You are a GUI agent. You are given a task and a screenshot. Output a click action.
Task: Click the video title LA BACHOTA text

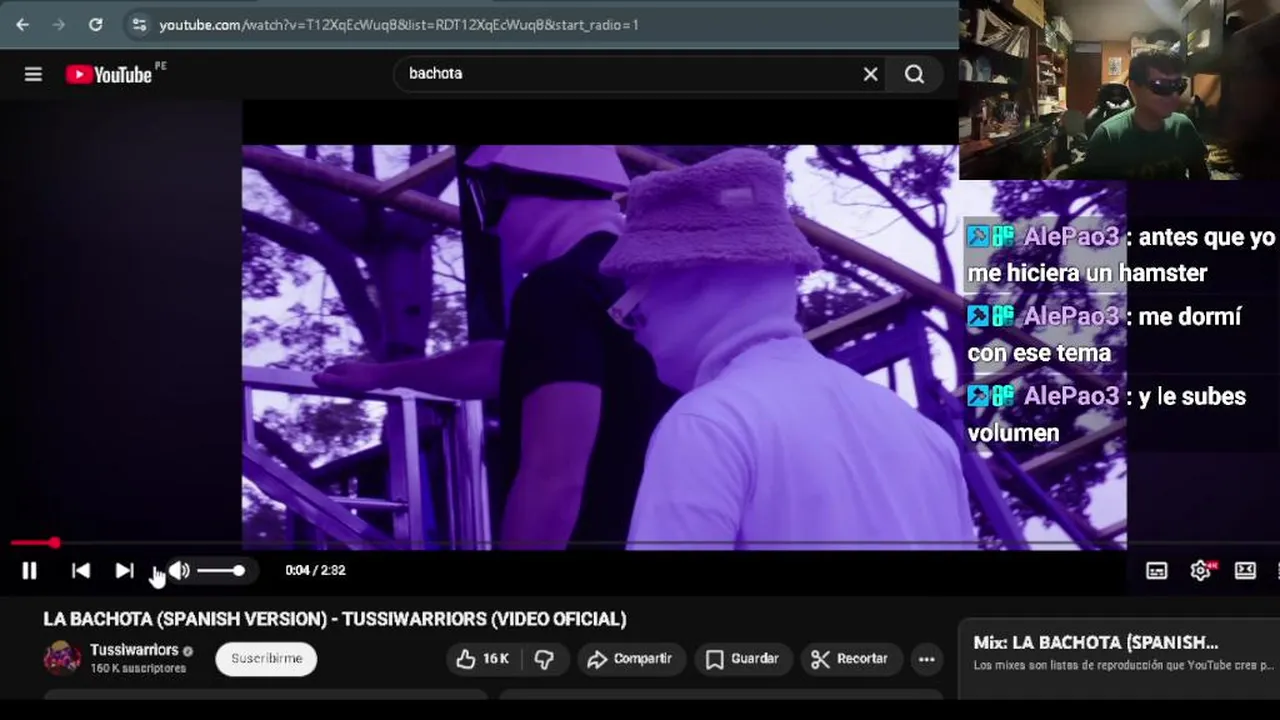335,619
